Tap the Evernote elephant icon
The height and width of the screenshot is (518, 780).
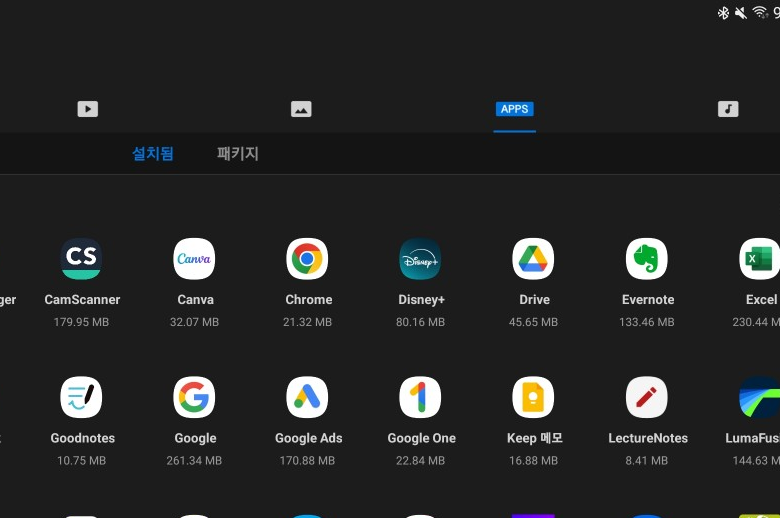click(647, 259)
